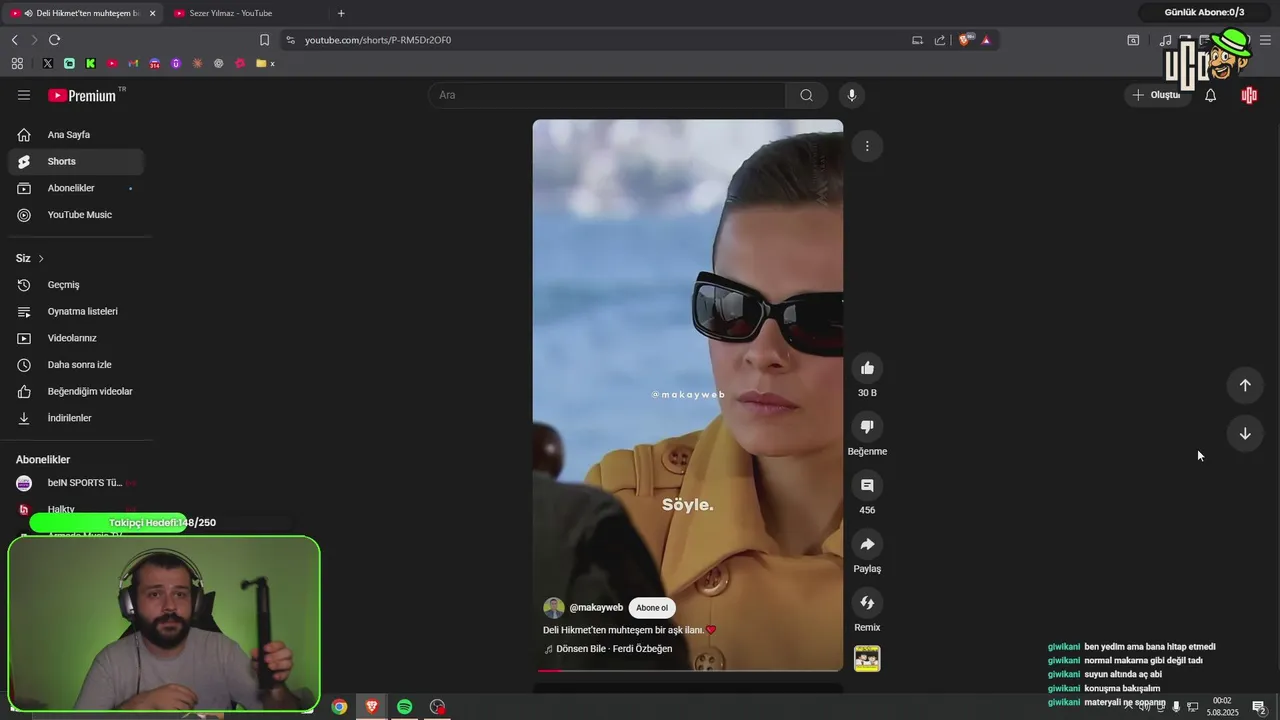The image size is (1280, 720).
Task: Reload the current page
Action: (x=54, y=40)
